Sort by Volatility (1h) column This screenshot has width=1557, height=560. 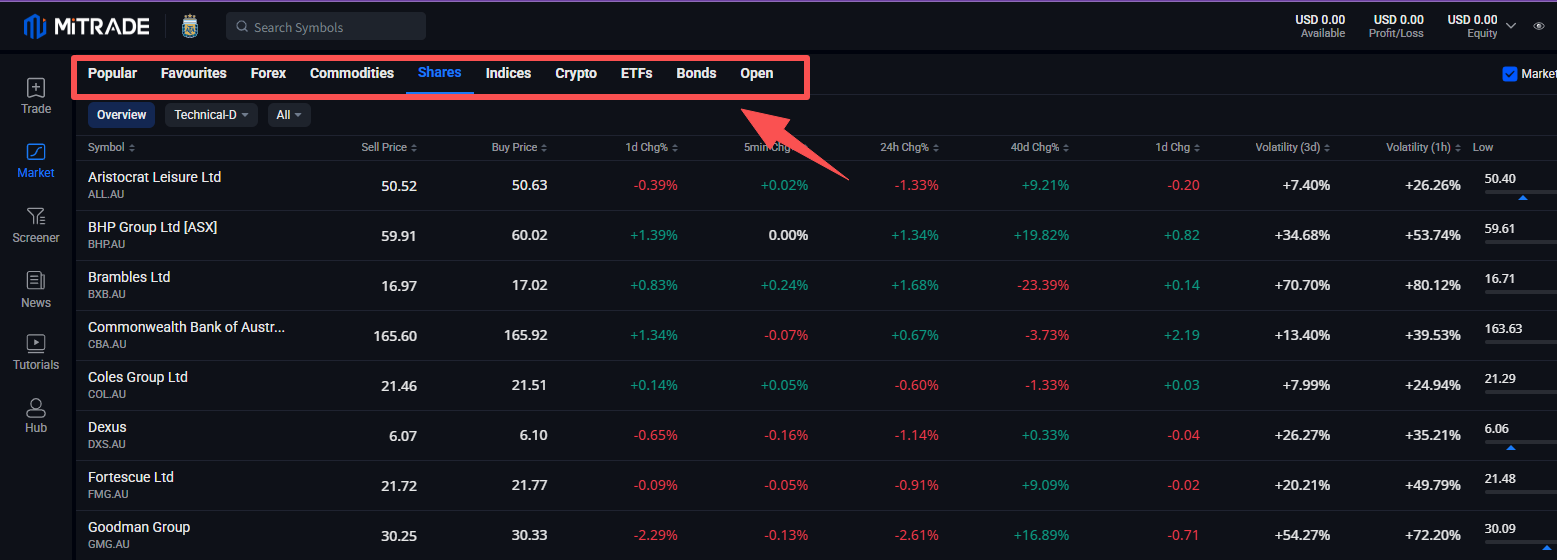pyautogui.click(x=1423, y=147)
